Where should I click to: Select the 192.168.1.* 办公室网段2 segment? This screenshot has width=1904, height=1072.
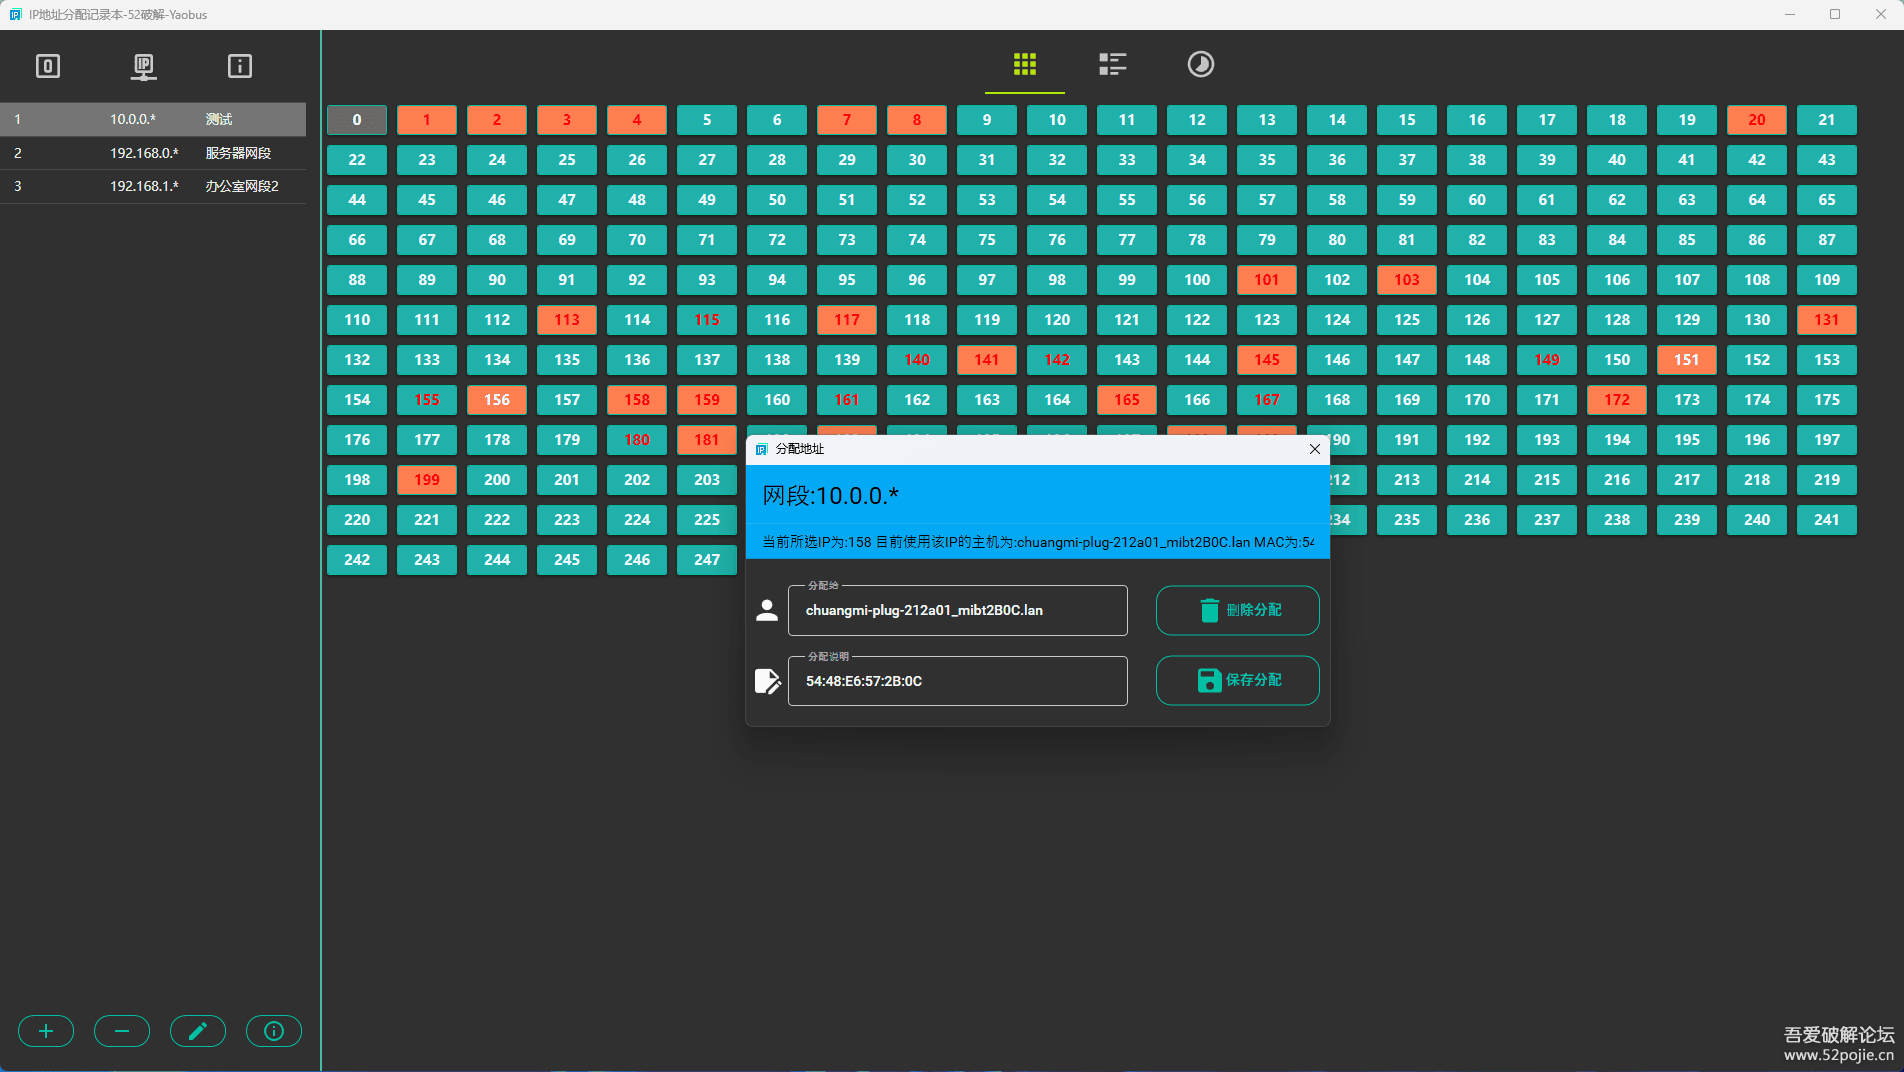[153, 186]
